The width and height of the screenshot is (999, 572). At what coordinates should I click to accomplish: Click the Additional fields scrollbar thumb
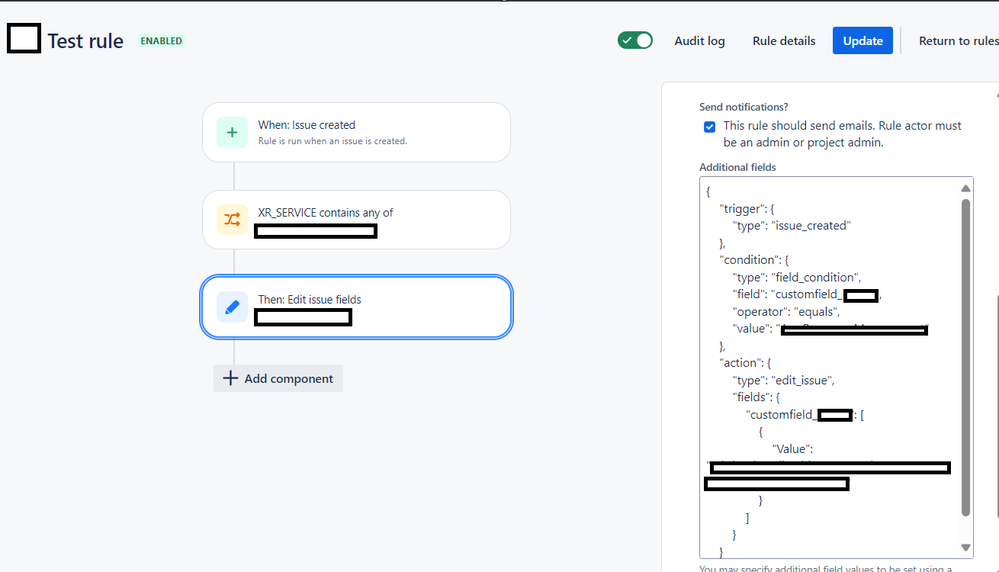pyautogui.click(x=966, y=357)
